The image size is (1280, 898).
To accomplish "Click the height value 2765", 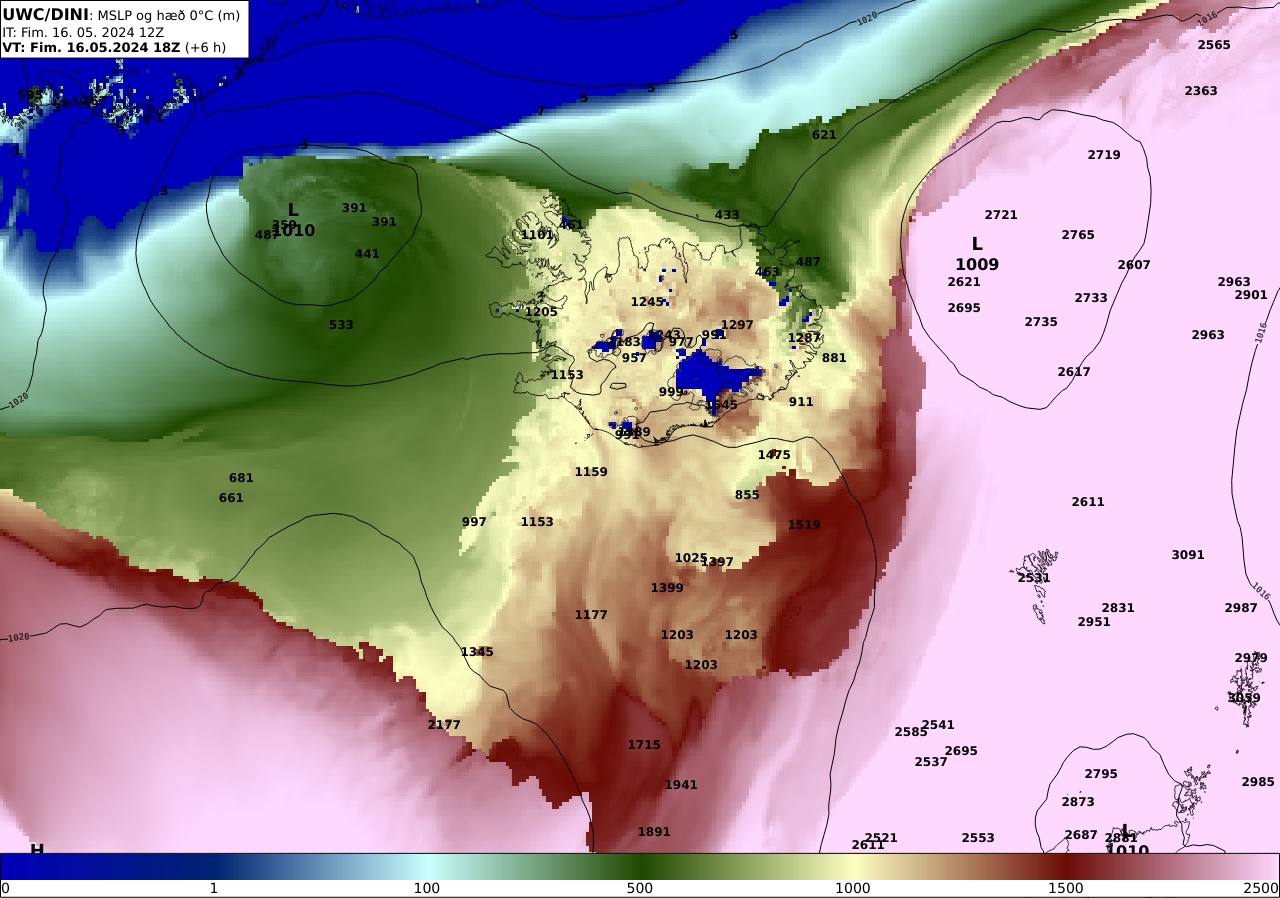I will pos(1078,235).
